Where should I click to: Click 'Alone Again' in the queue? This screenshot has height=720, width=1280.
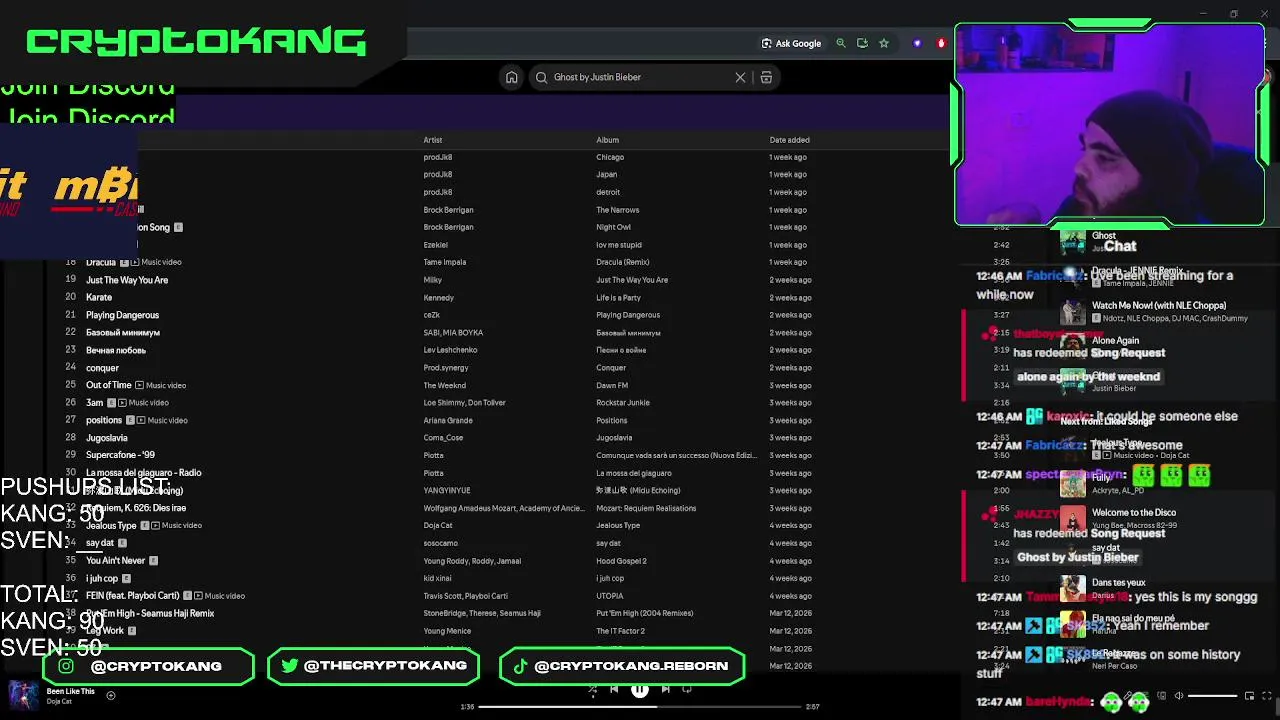1115,341
